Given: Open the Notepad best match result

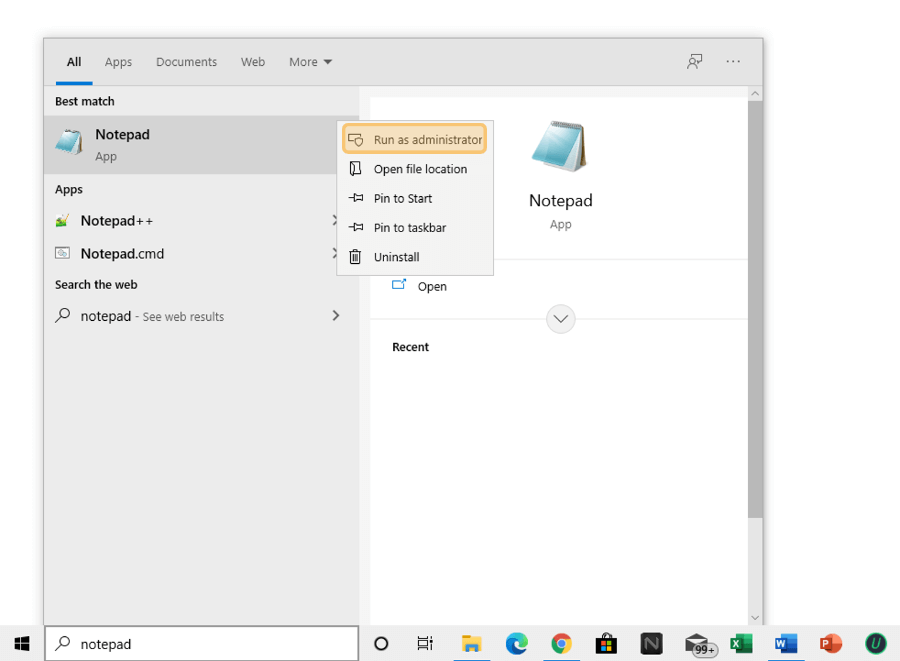Looking at the screenshot, I should click(190, 145).
